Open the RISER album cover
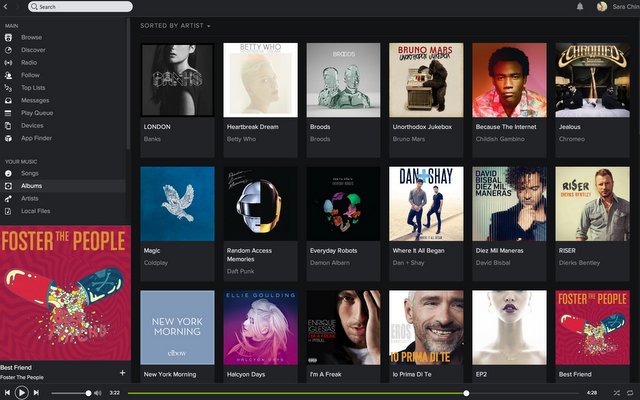640x400 pixels. click(x=592, y=204)
